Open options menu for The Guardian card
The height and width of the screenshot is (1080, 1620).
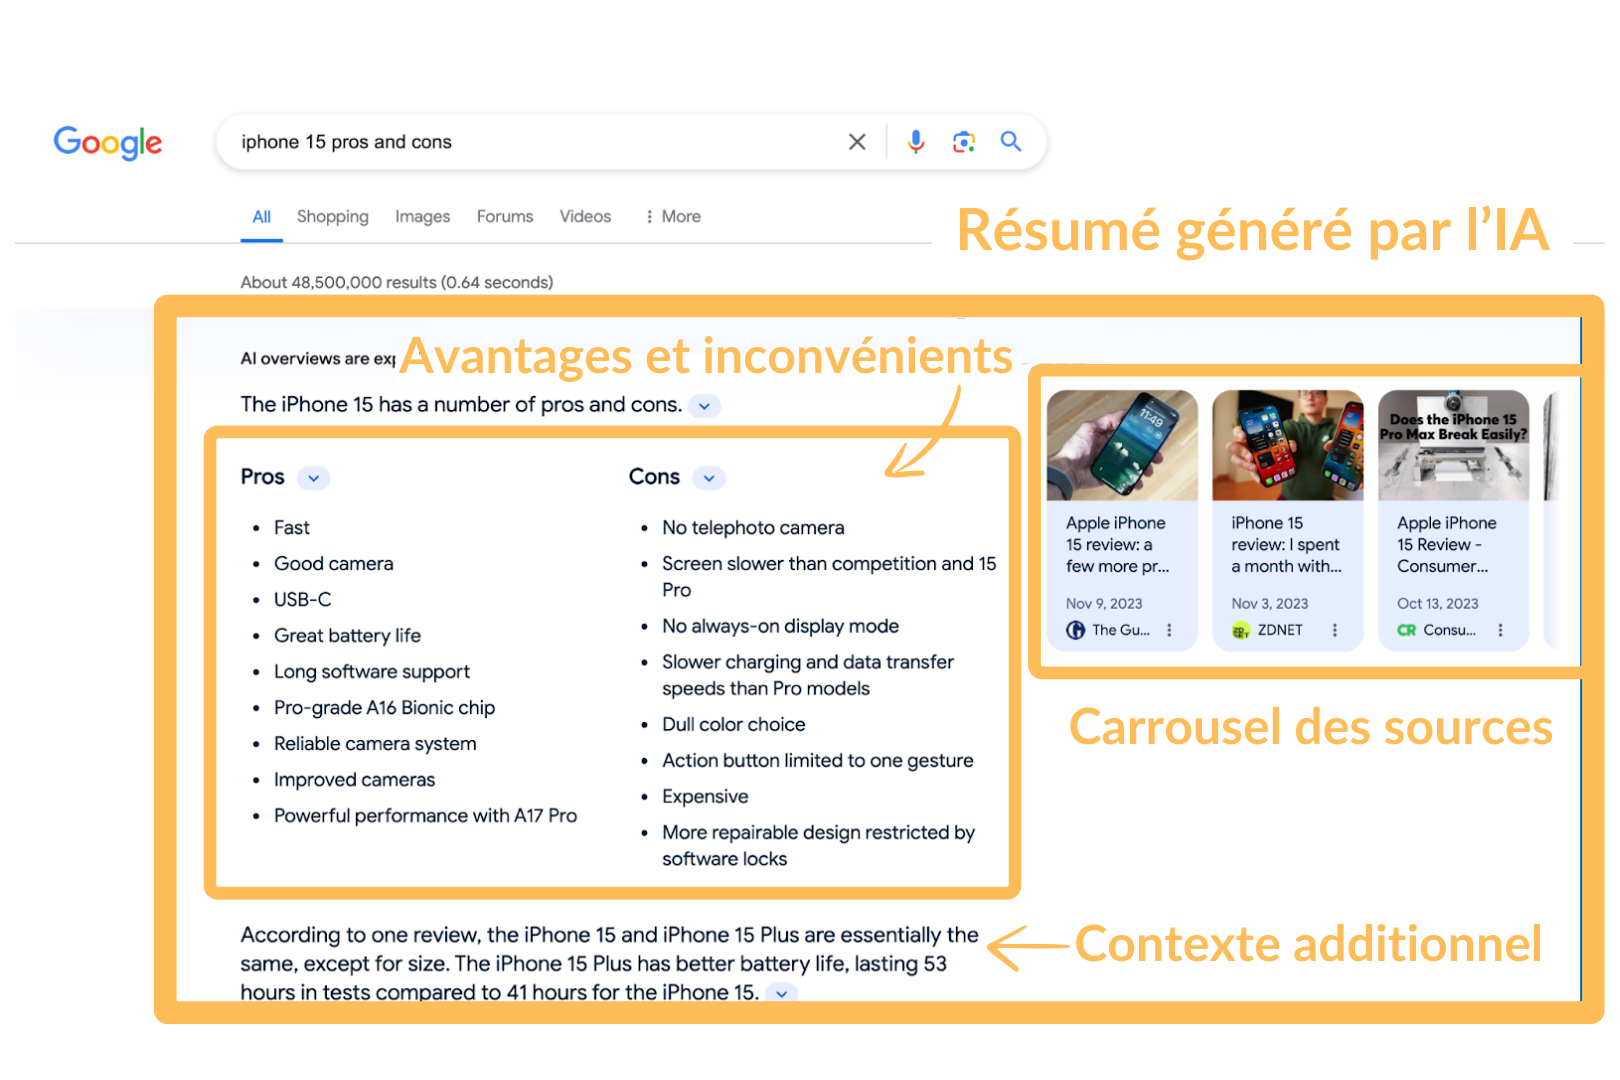click(x=1169, y=630)
